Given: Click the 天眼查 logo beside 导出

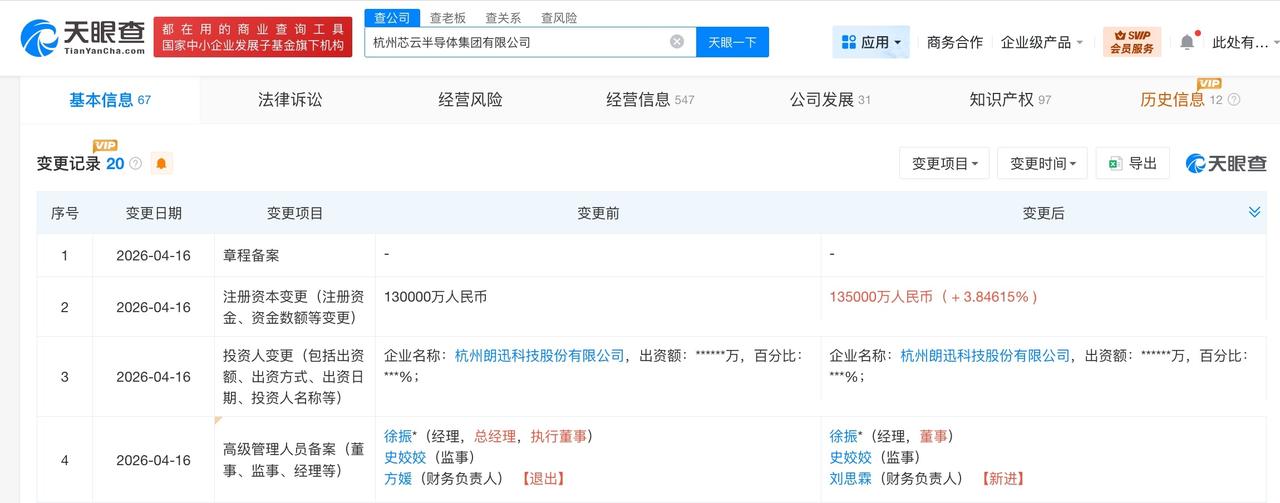Looking at the screenshot, I should 1226,163.
